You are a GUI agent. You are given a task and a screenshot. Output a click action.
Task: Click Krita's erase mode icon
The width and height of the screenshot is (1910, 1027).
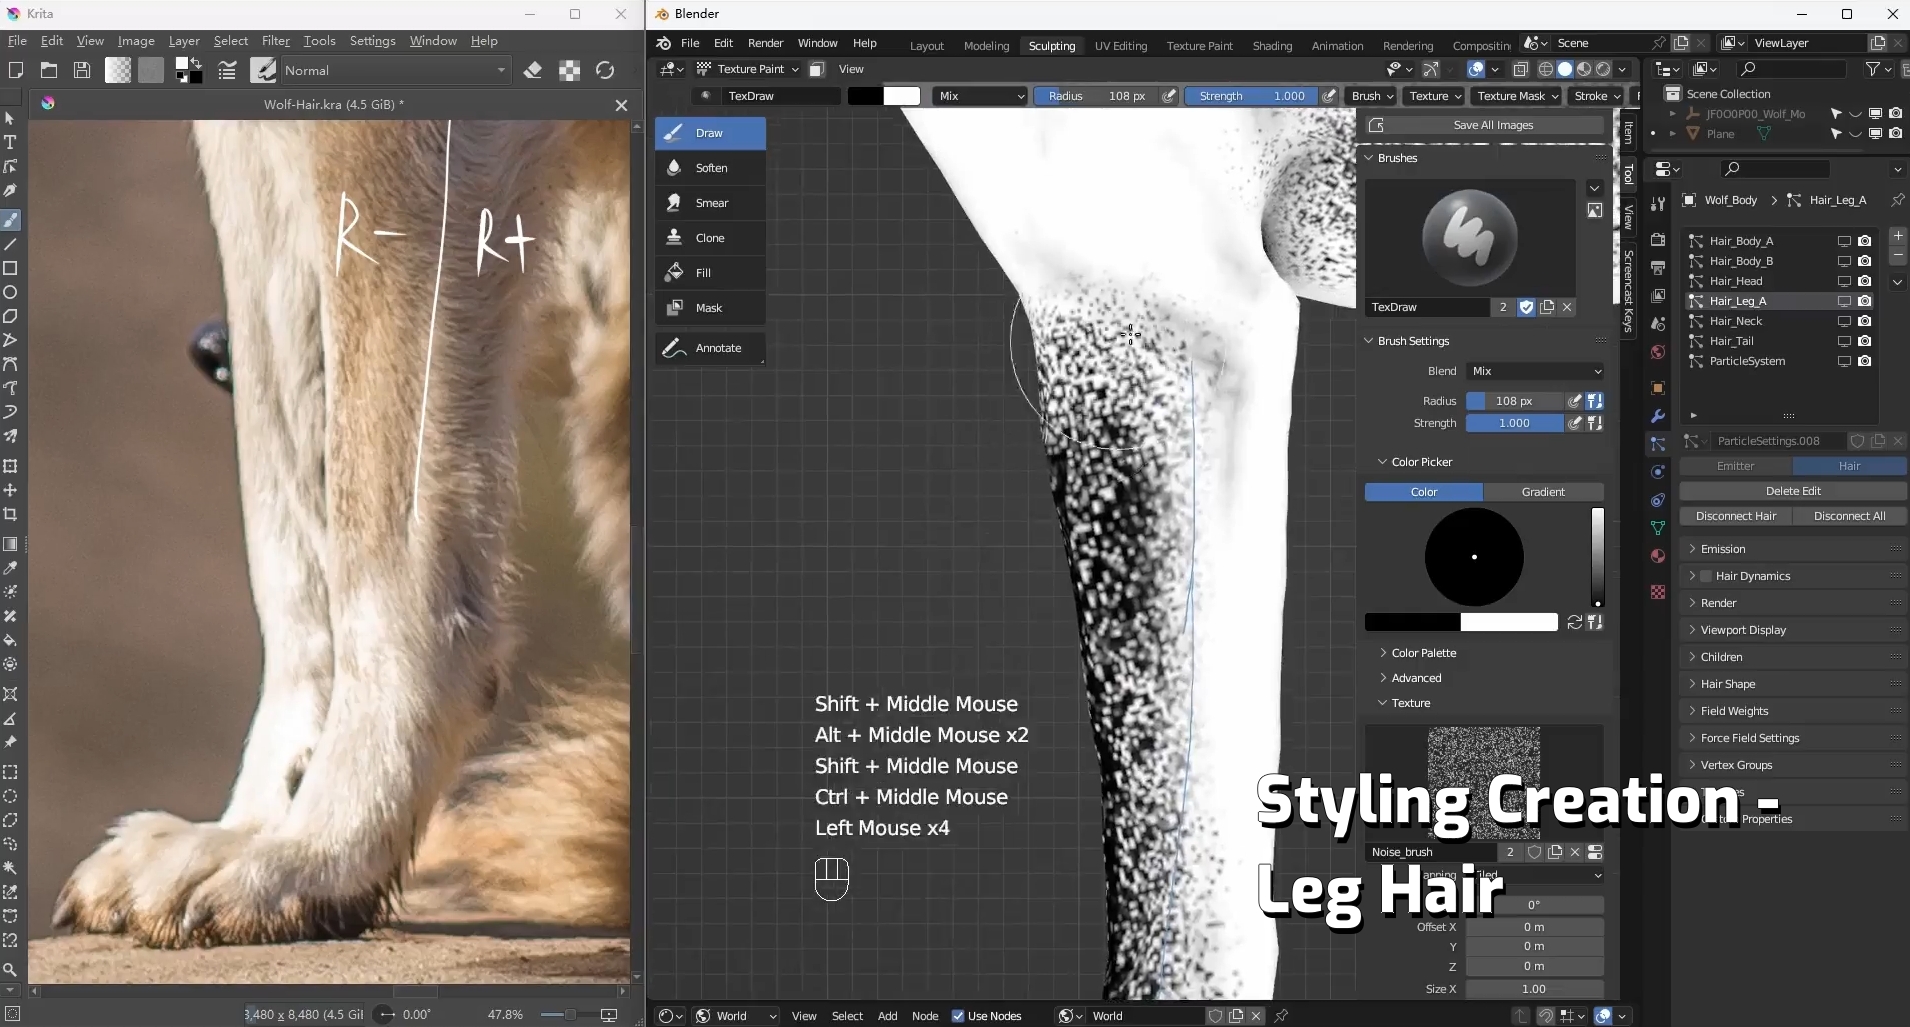point(533,70)
